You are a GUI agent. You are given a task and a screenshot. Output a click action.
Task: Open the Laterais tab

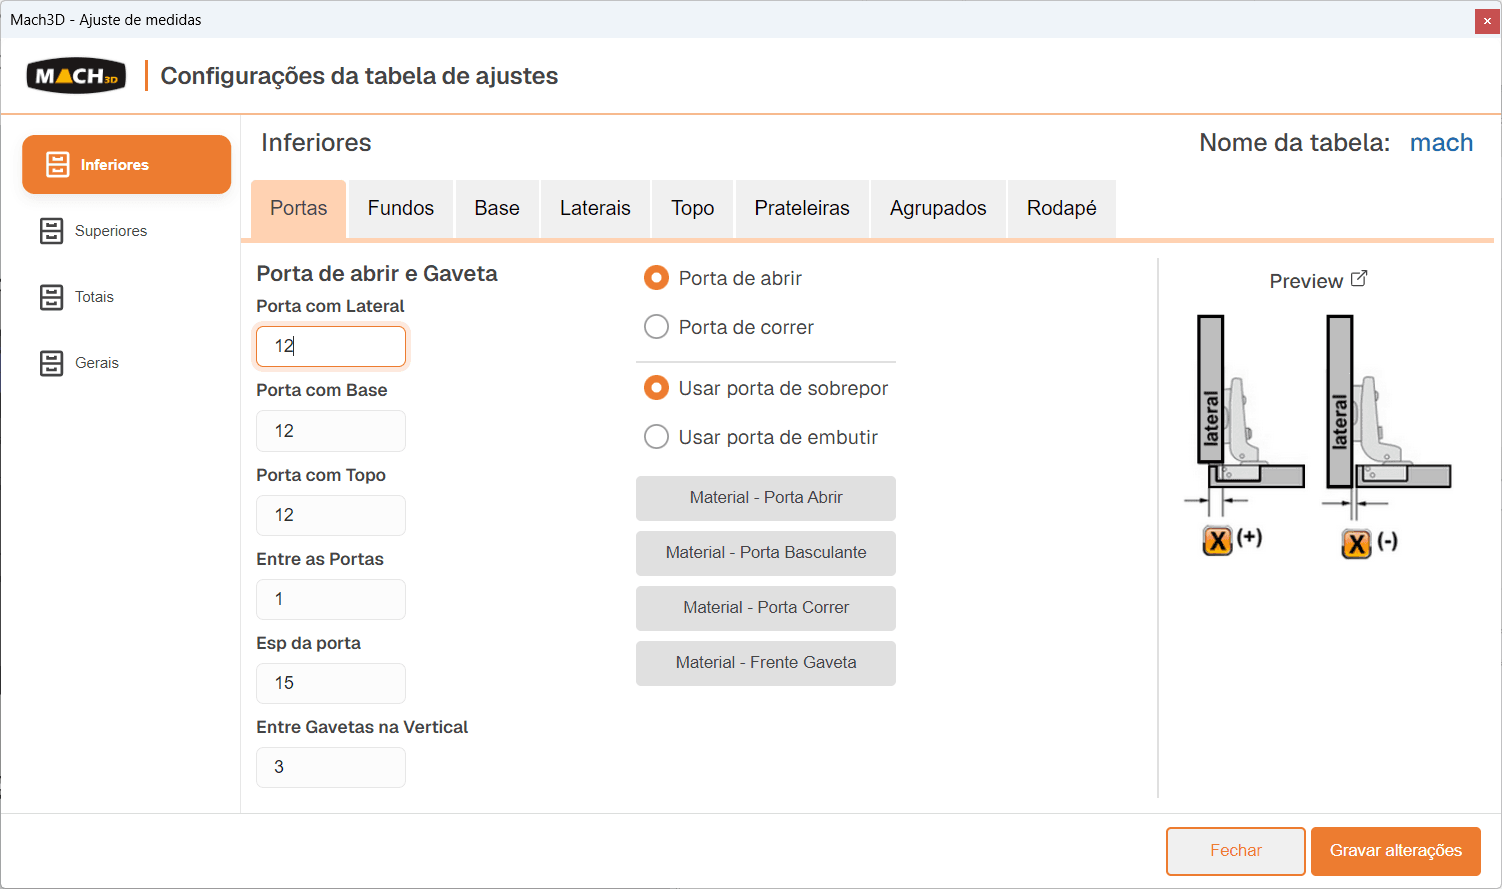pyautogui.click(x=595, y=208)
